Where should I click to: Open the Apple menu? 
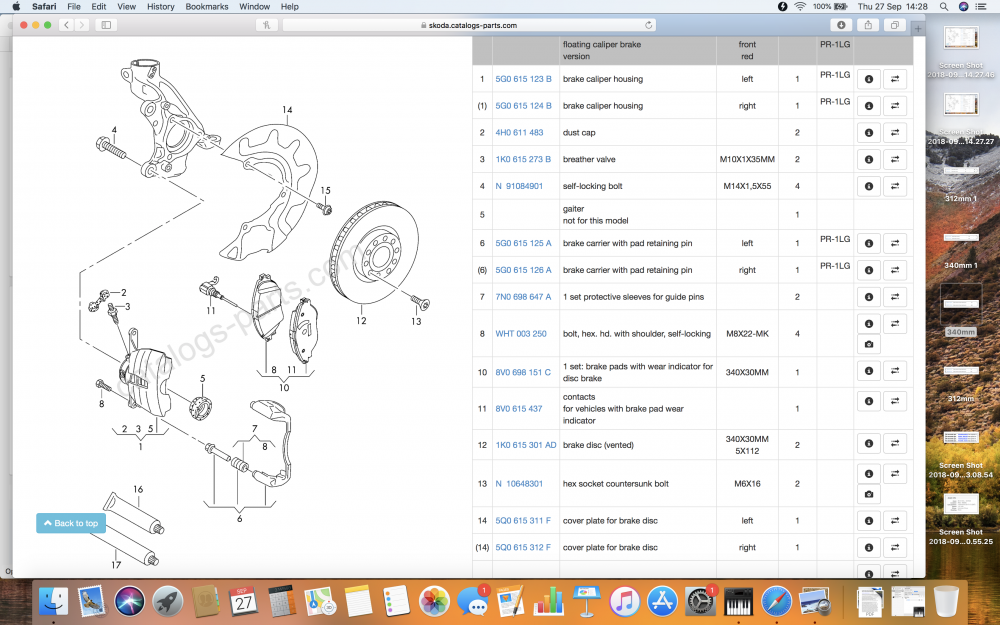point(16,6)
